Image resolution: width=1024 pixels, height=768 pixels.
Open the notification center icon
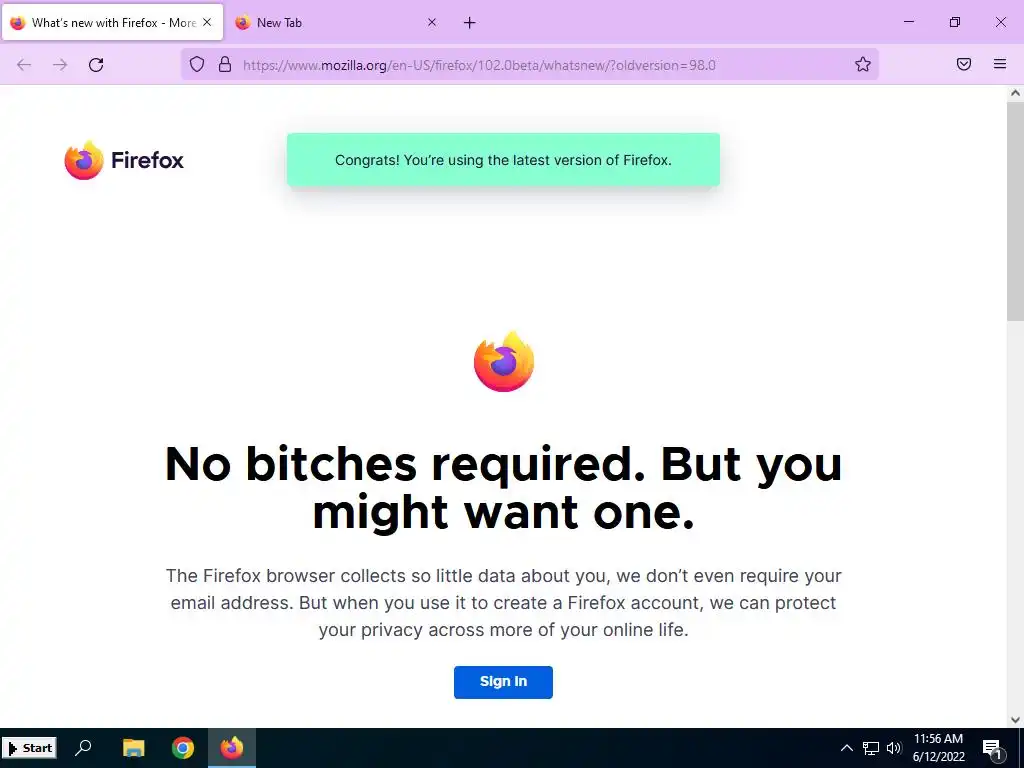click(993, 749)
